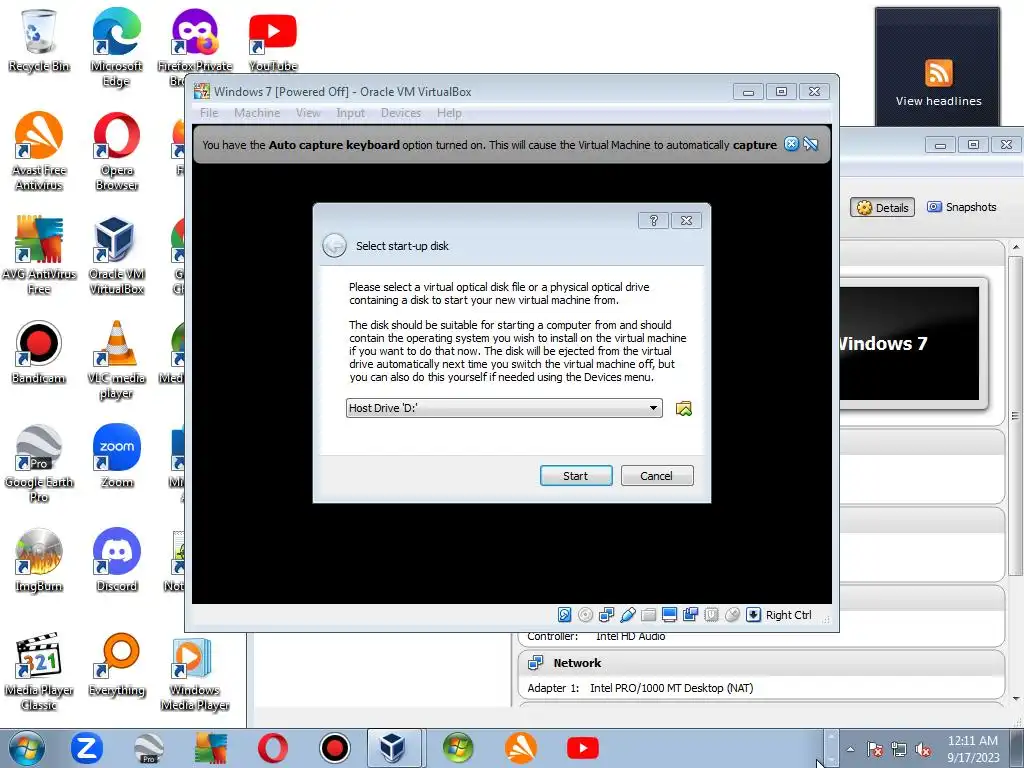Click the shared folders status icon

click(x=648, y=615)
